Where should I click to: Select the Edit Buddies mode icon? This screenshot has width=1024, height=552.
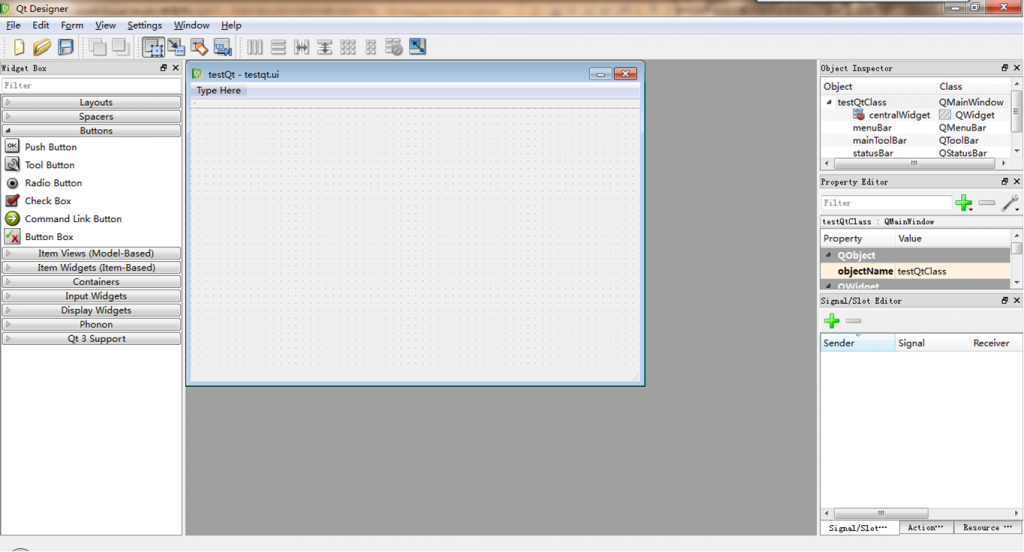click(x=199, y=47)
